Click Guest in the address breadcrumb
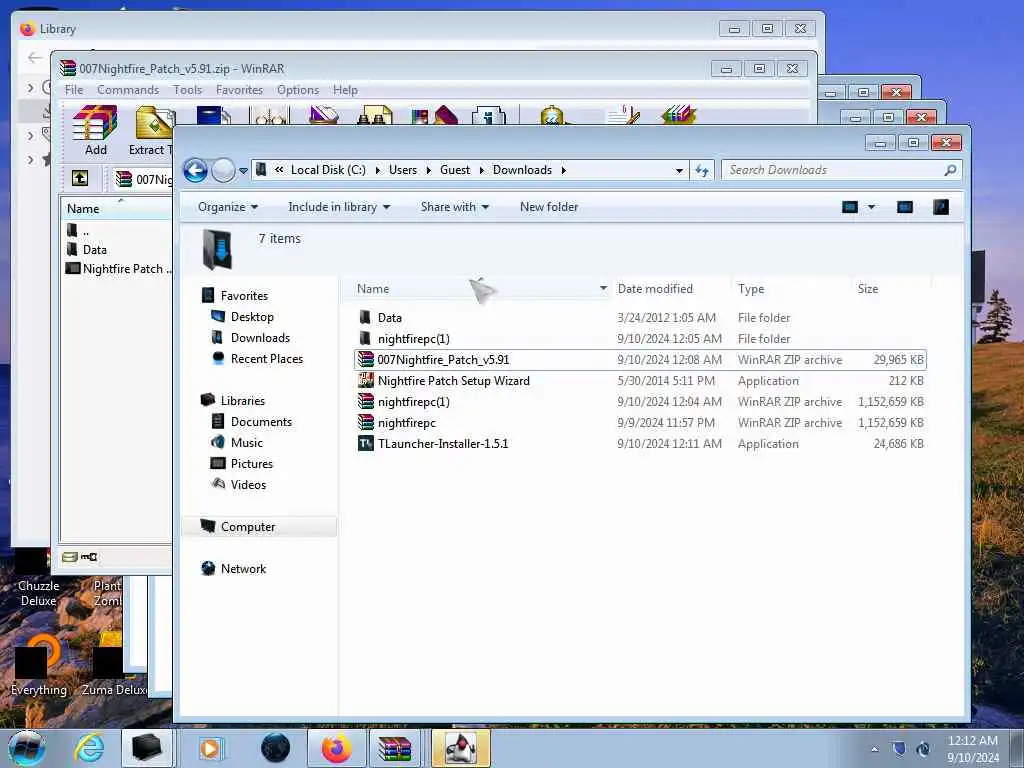 click(455, 170)
